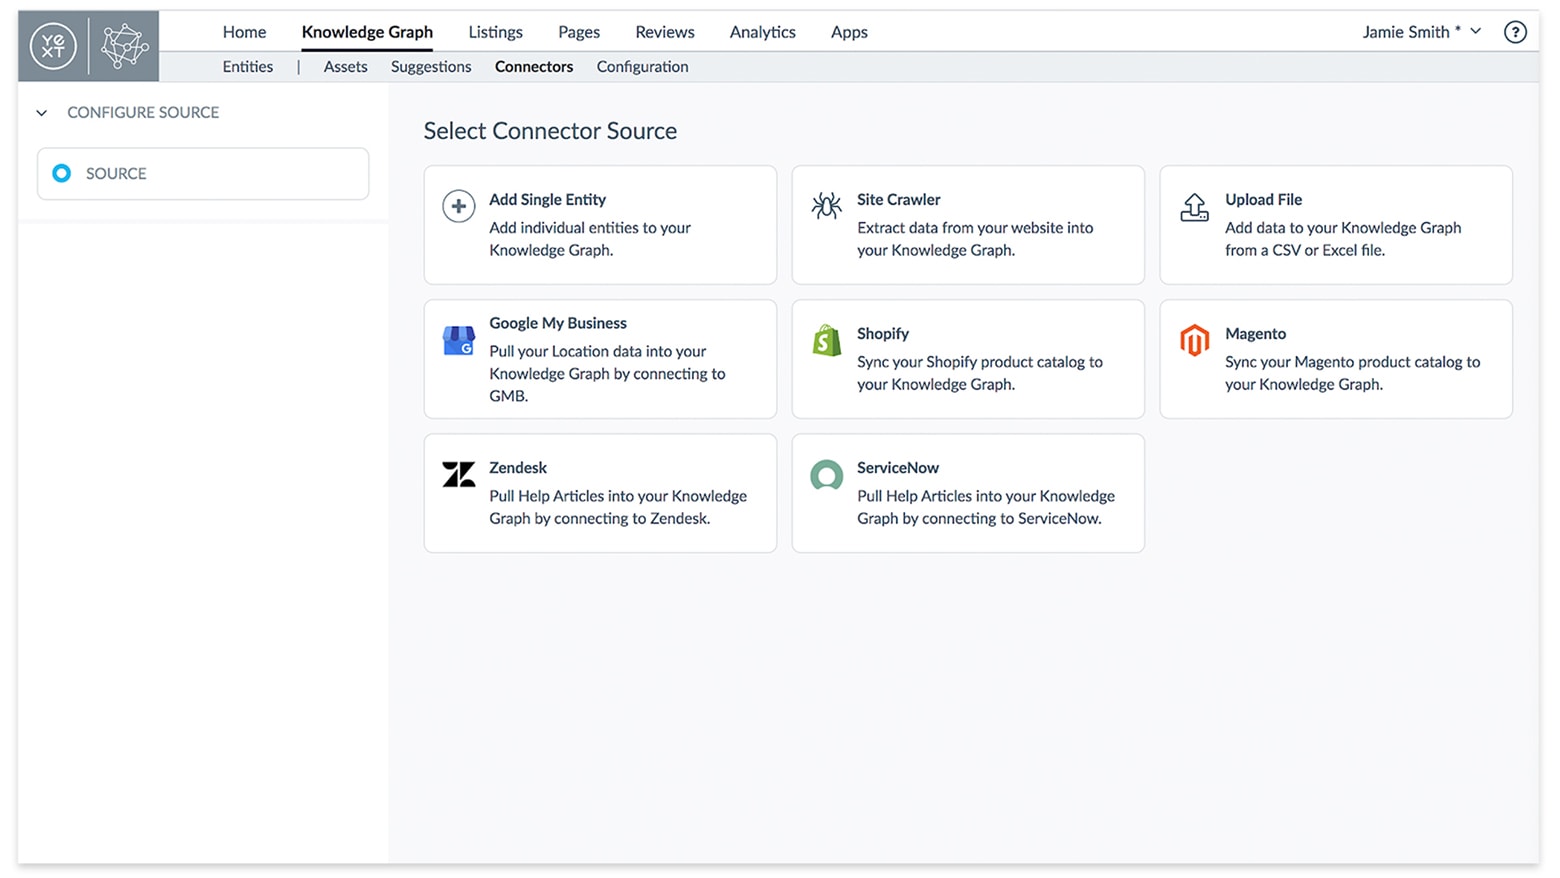
Task: Choose the Site Crawler title
Action: pos(898,200)
